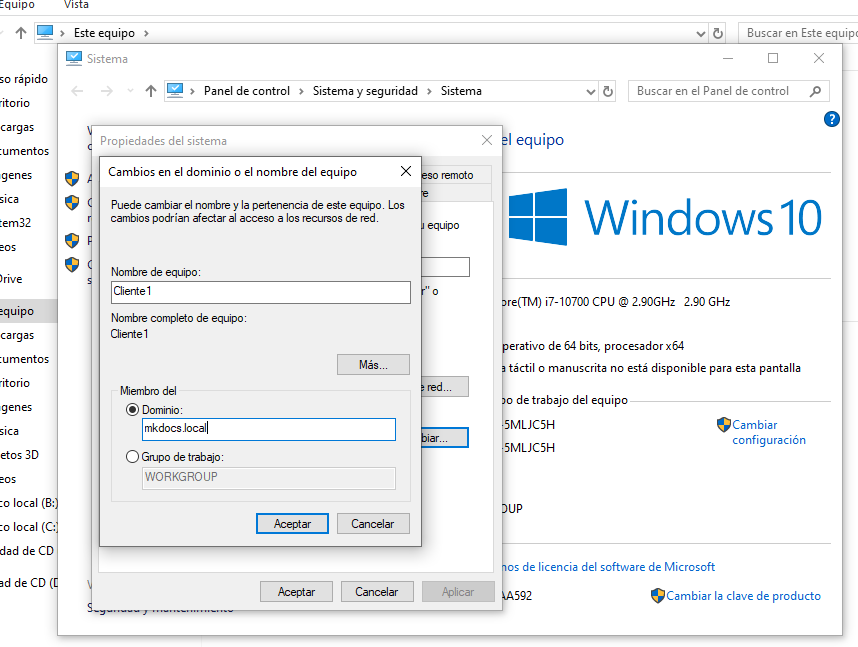Click the up arrow in Sistema window
Viewport: 858px width, 647px height.
click(x=150, y=91)
